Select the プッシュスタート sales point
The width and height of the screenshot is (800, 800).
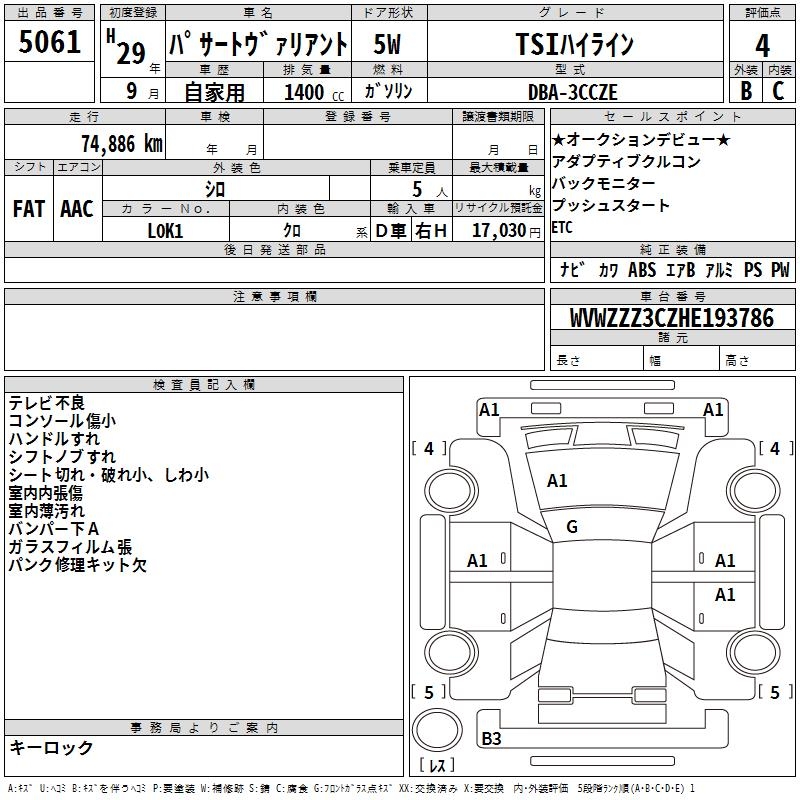pos(611,205)
